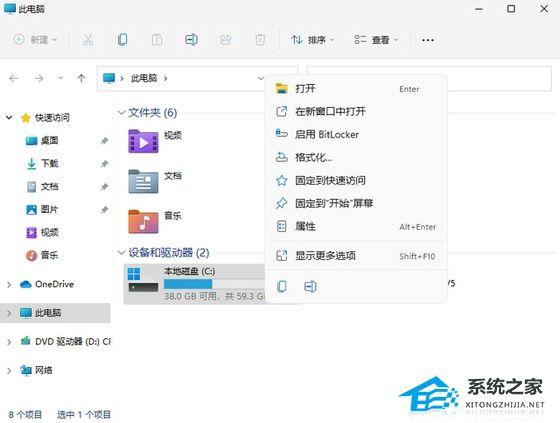Click the Rename icon at context menu bottom

310,286
